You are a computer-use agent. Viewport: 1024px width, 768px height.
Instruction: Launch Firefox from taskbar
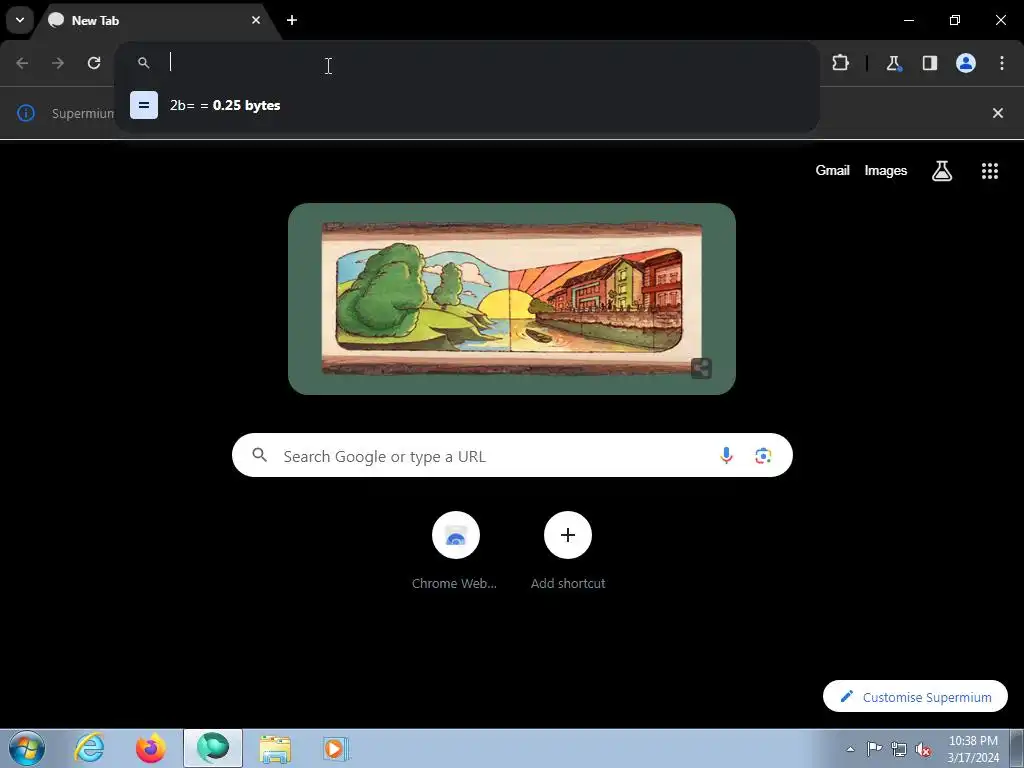pyautogui.click(x=151, y=748)
